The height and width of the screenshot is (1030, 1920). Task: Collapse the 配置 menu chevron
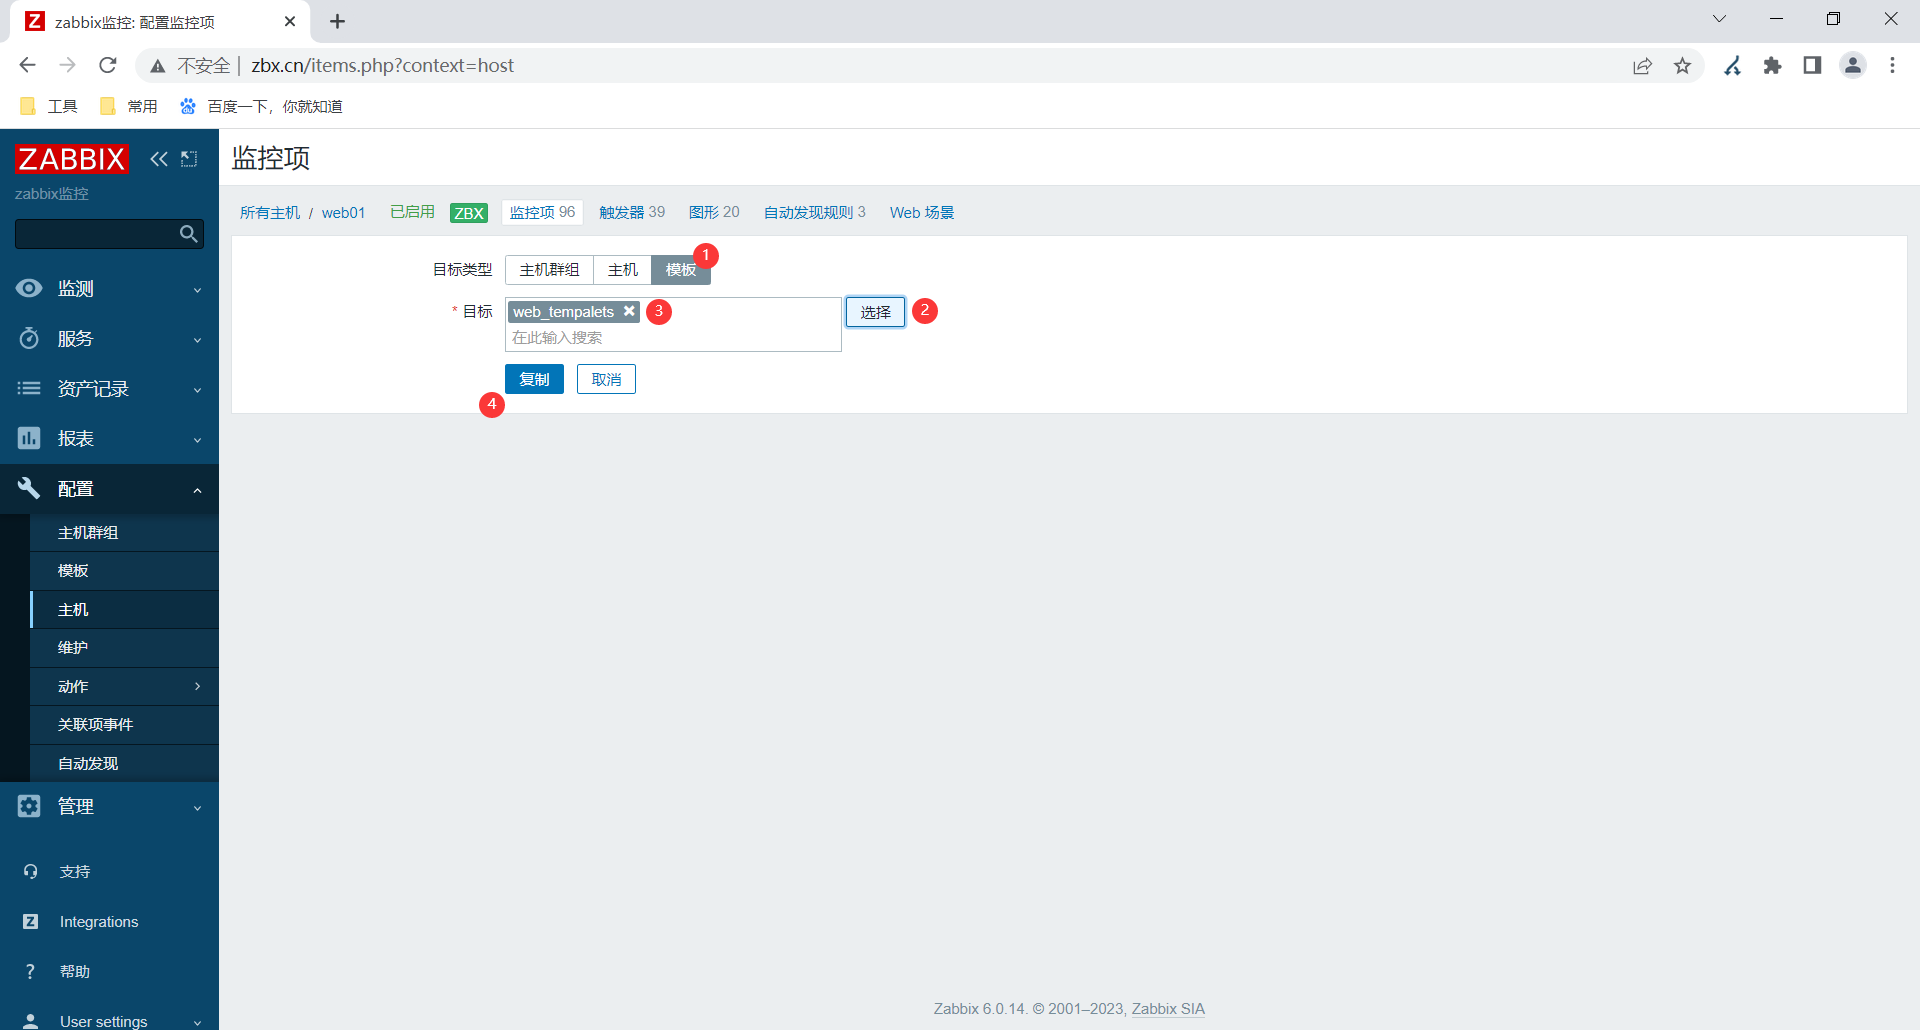(x=197, y=490)
